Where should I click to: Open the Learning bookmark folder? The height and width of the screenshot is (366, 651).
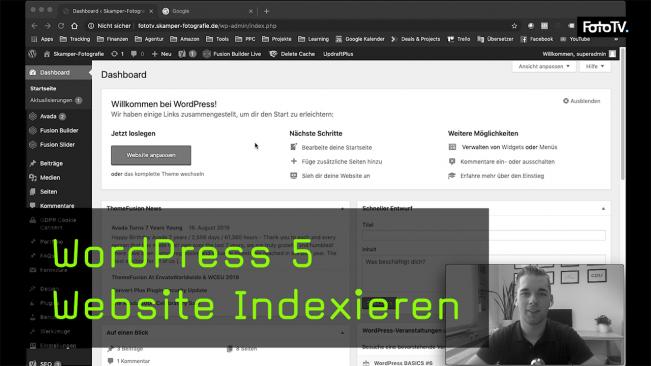pyautogui.click(x=313, y=39)
